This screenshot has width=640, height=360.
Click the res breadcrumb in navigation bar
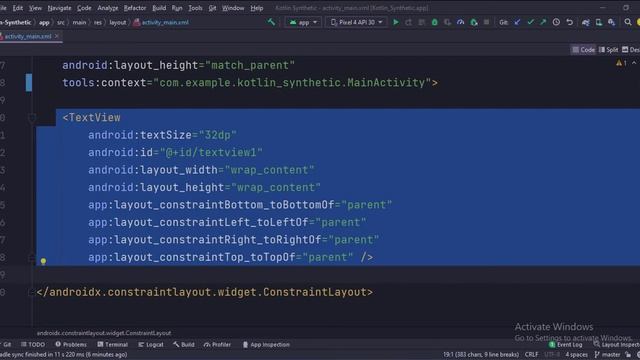point(98,22)
